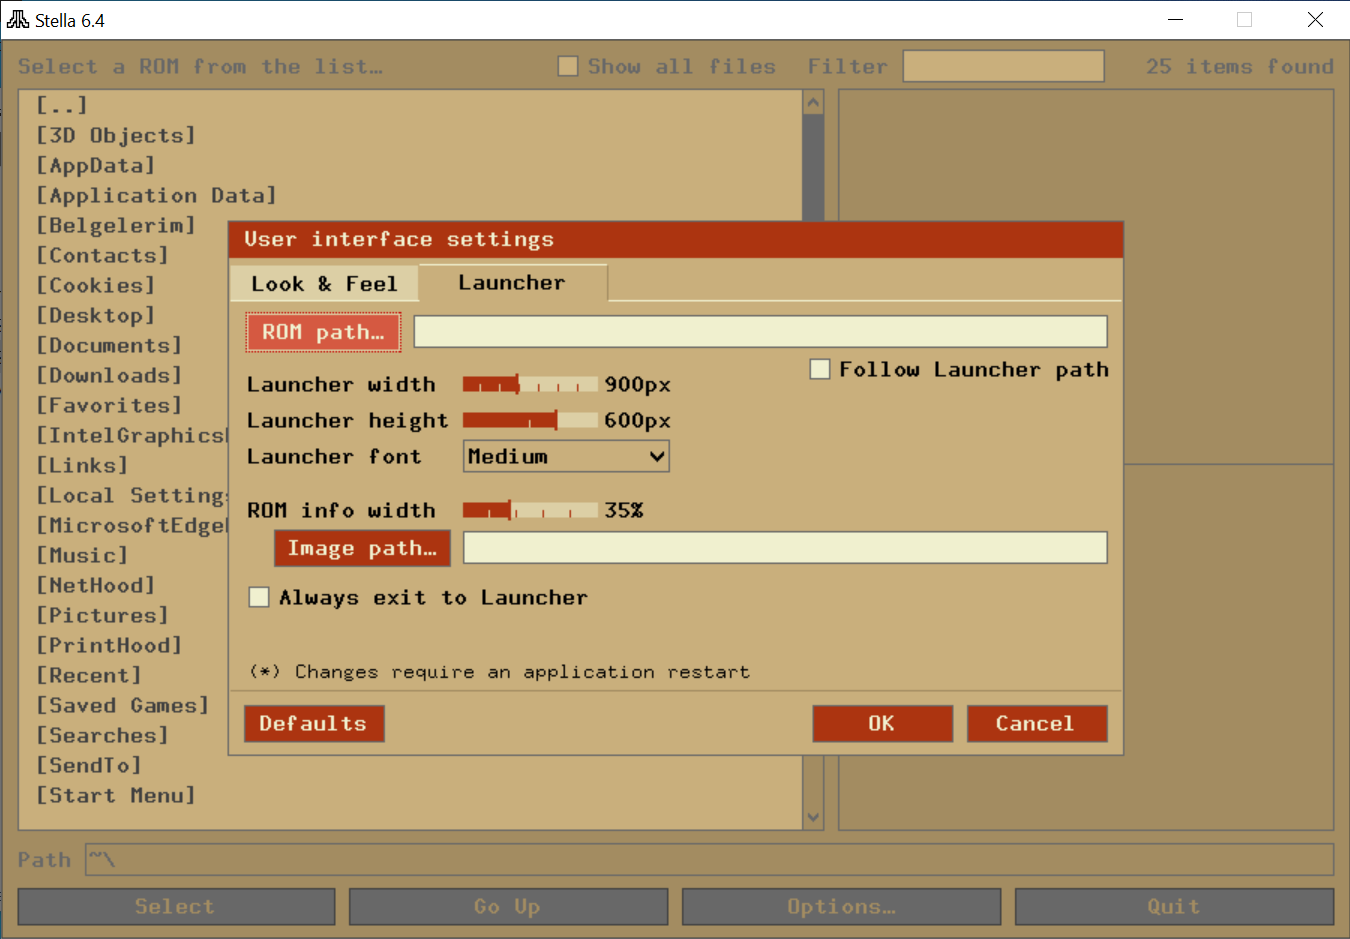Confirm settings with OK button
Image resolution: width=1350 pixels, height=939 pixels.
tap(882, 723)
